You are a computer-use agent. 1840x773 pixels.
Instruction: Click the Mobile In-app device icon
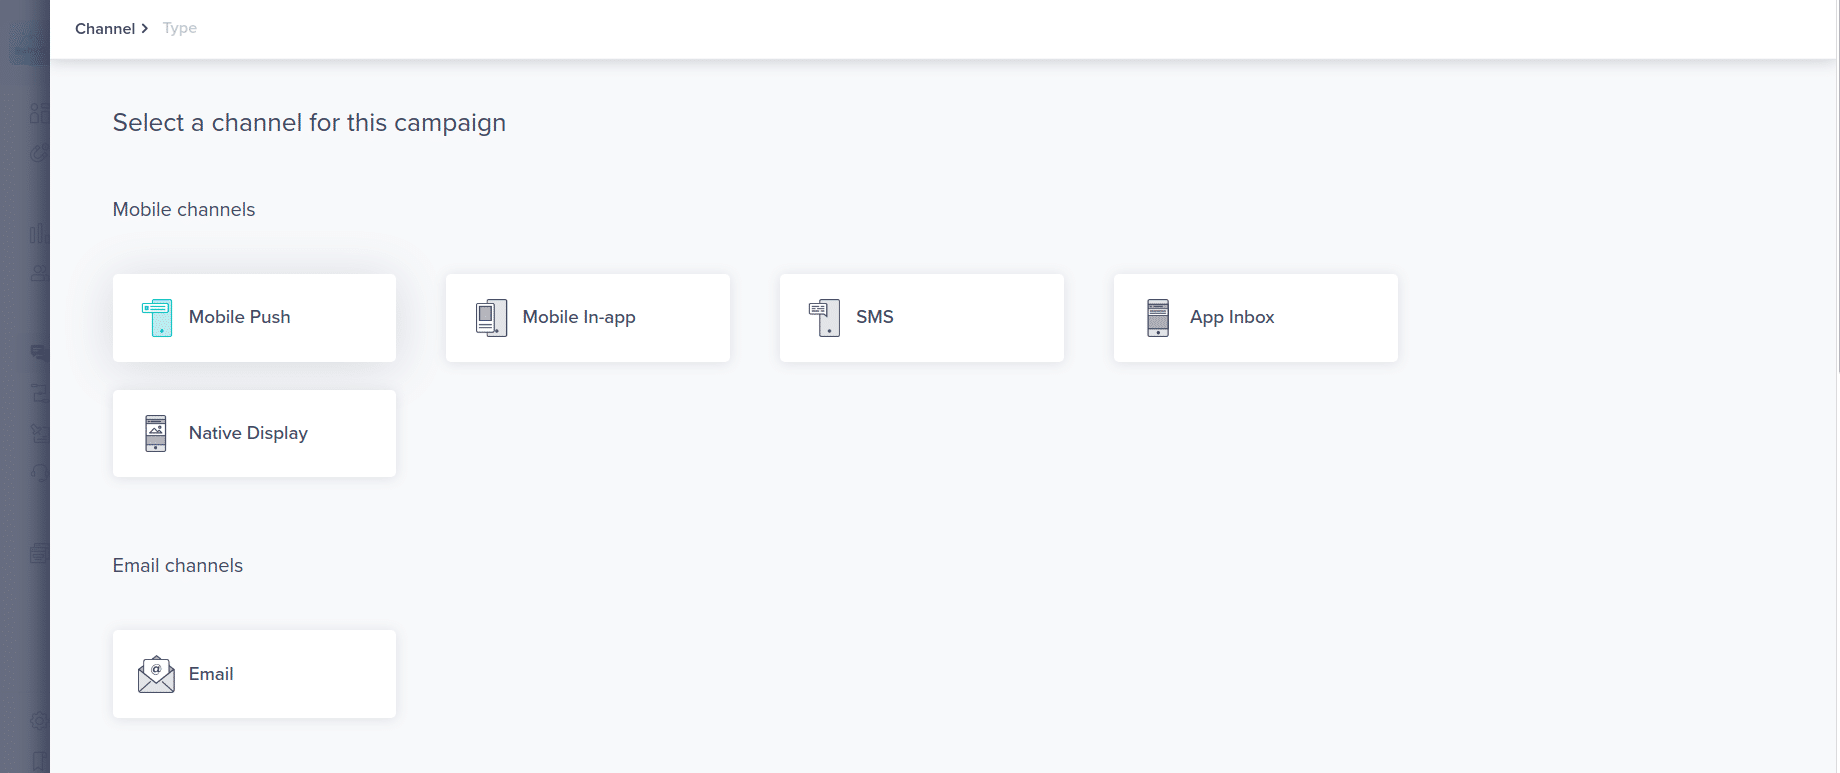pos(490,317)
